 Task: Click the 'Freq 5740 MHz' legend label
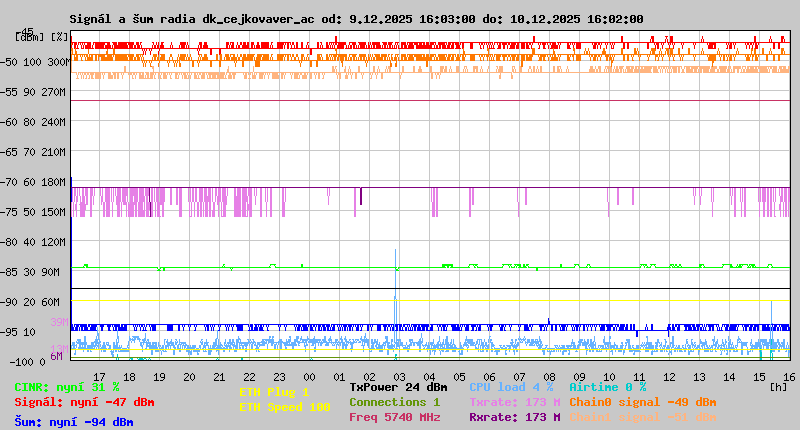click(395, 417)
